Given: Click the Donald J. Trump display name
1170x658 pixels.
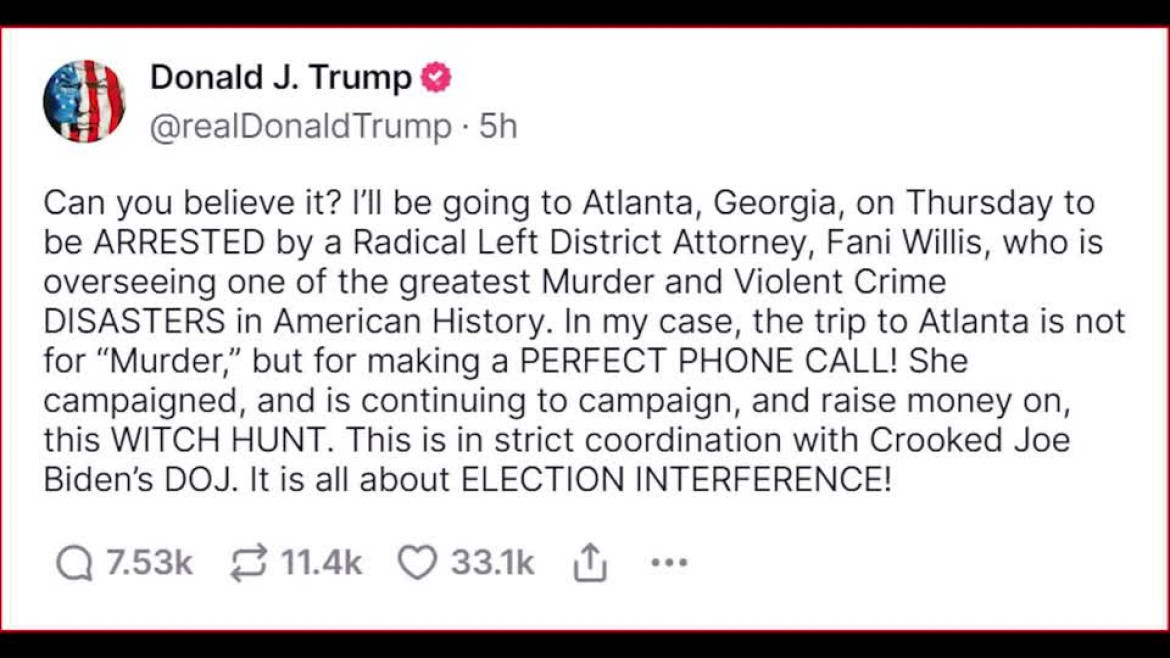Looking at the screenshot, I should [281, 77].
